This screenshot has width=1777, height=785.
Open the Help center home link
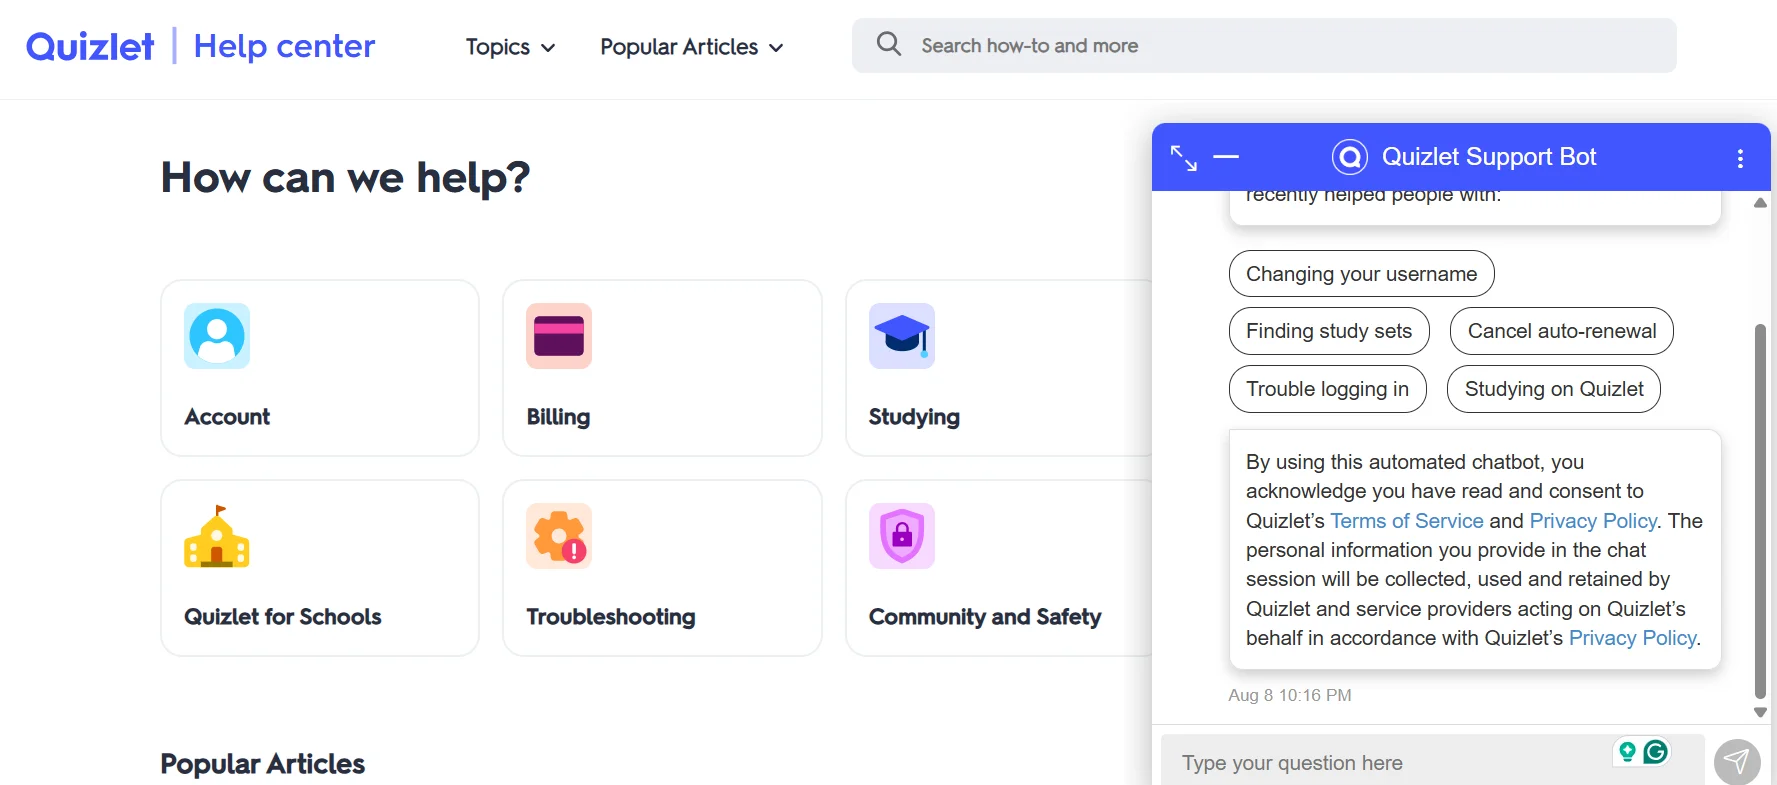284,46
